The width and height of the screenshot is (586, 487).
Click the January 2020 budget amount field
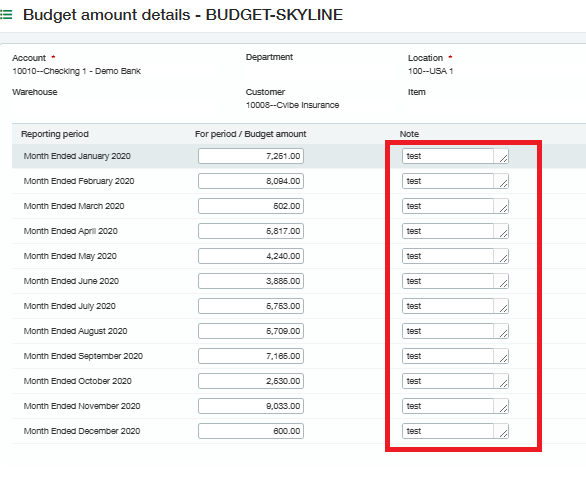pos(251,156)
